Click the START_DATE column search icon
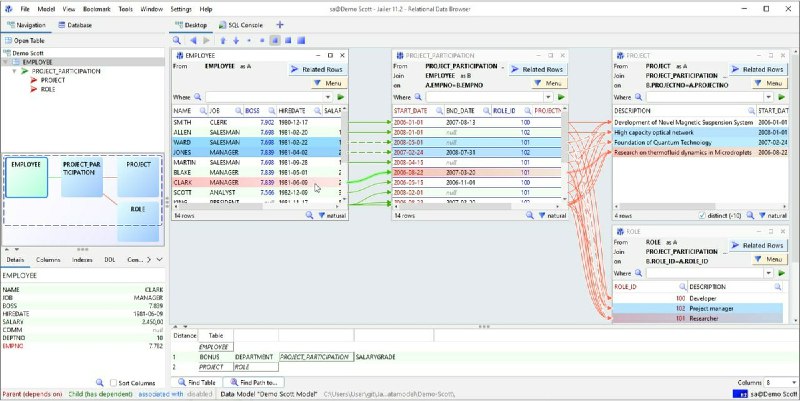Image resolution: width=800 pixels, height=401 pixels. (438, 111)
